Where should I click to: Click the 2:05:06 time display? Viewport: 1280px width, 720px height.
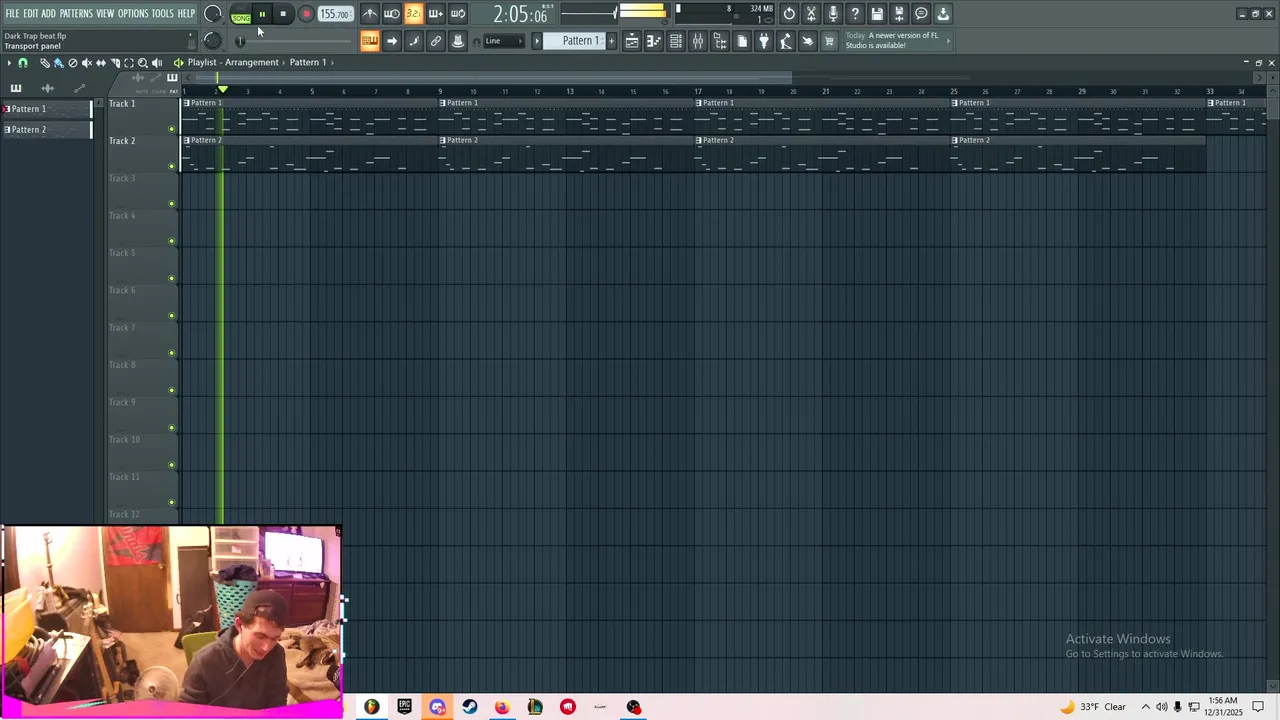click(x=520, y=15)
